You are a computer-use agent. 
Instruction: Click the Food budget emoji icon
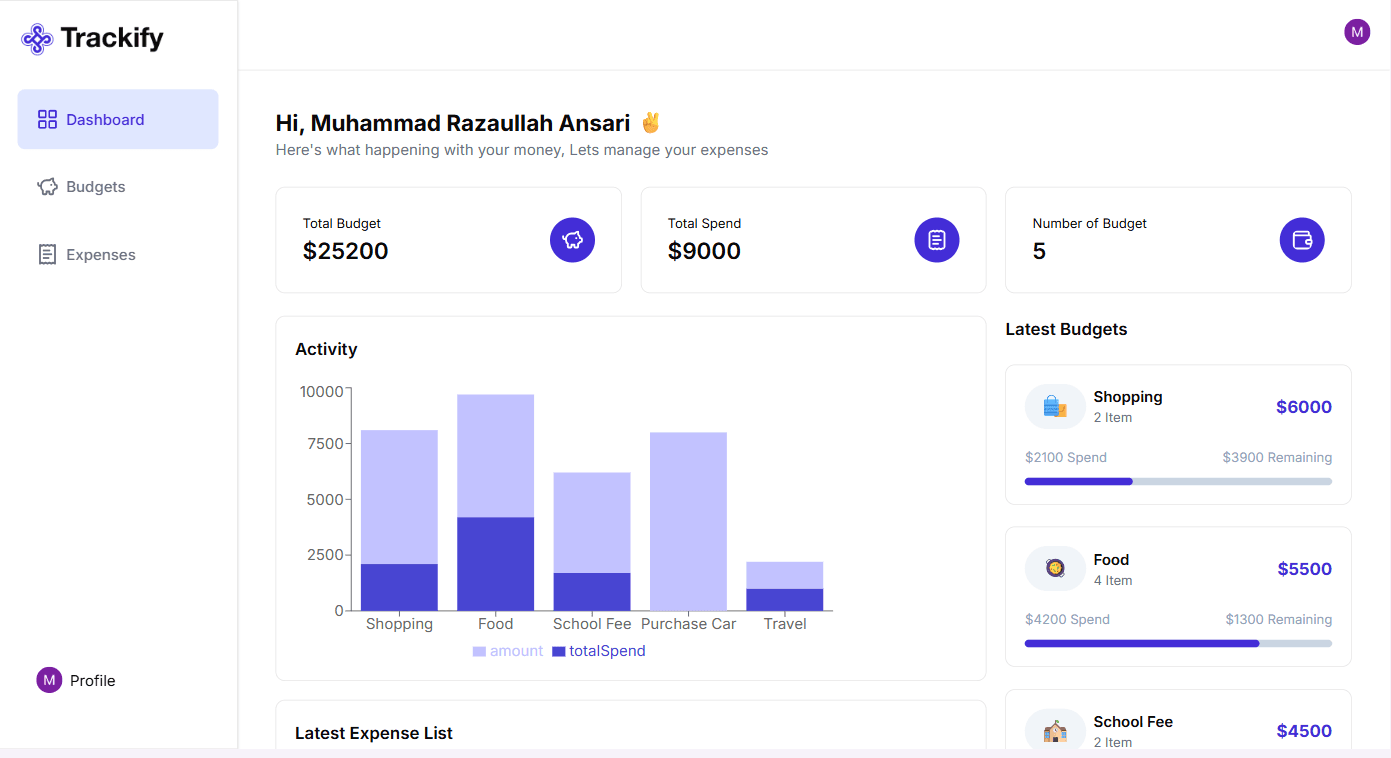[1055, 569]
